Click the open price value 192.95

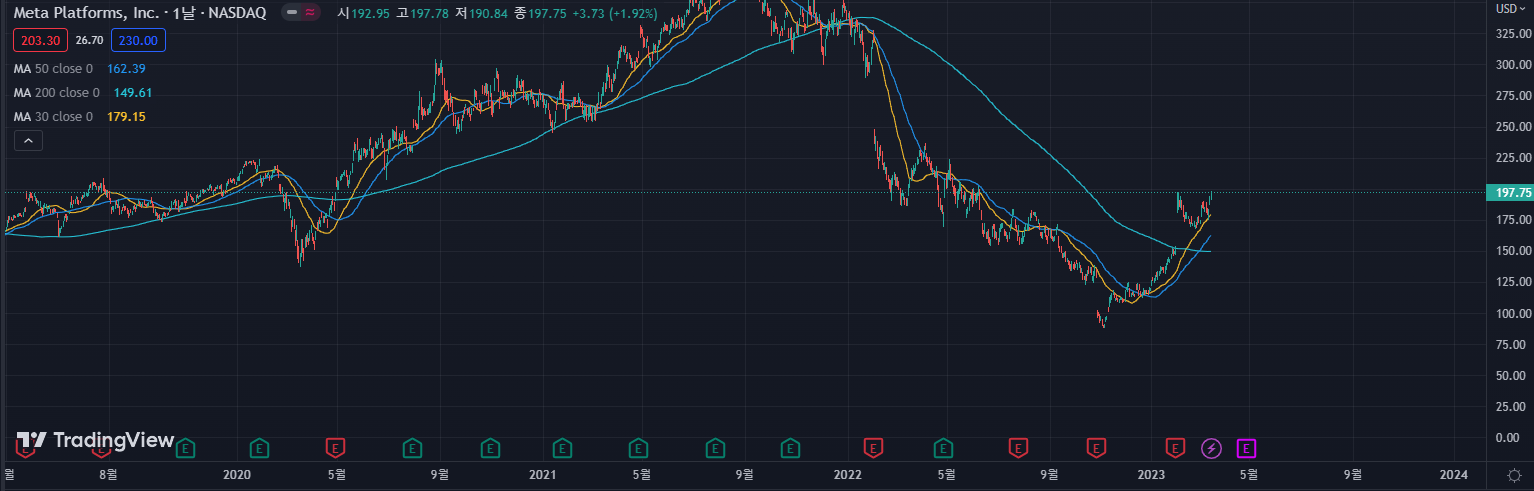370,13
